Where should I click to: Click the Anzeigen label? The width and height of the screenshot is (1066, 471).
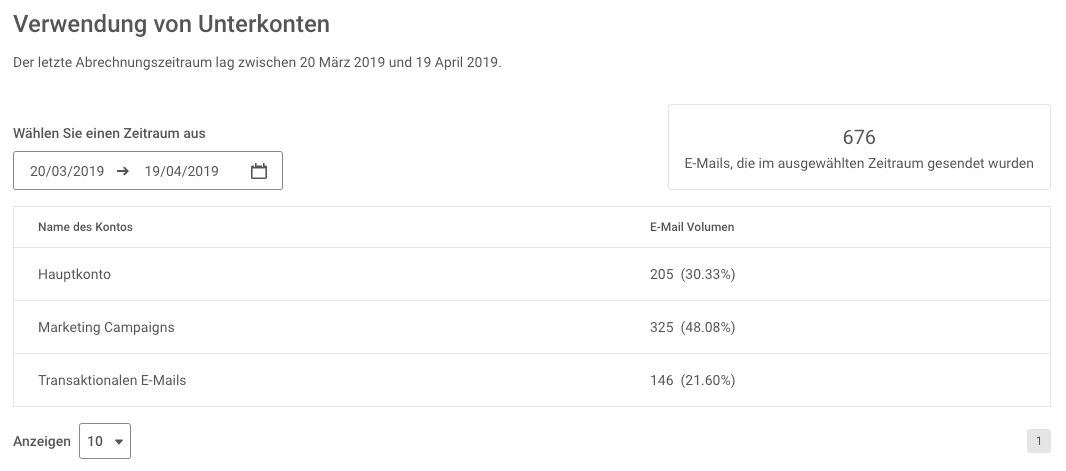tap(41, 442)
